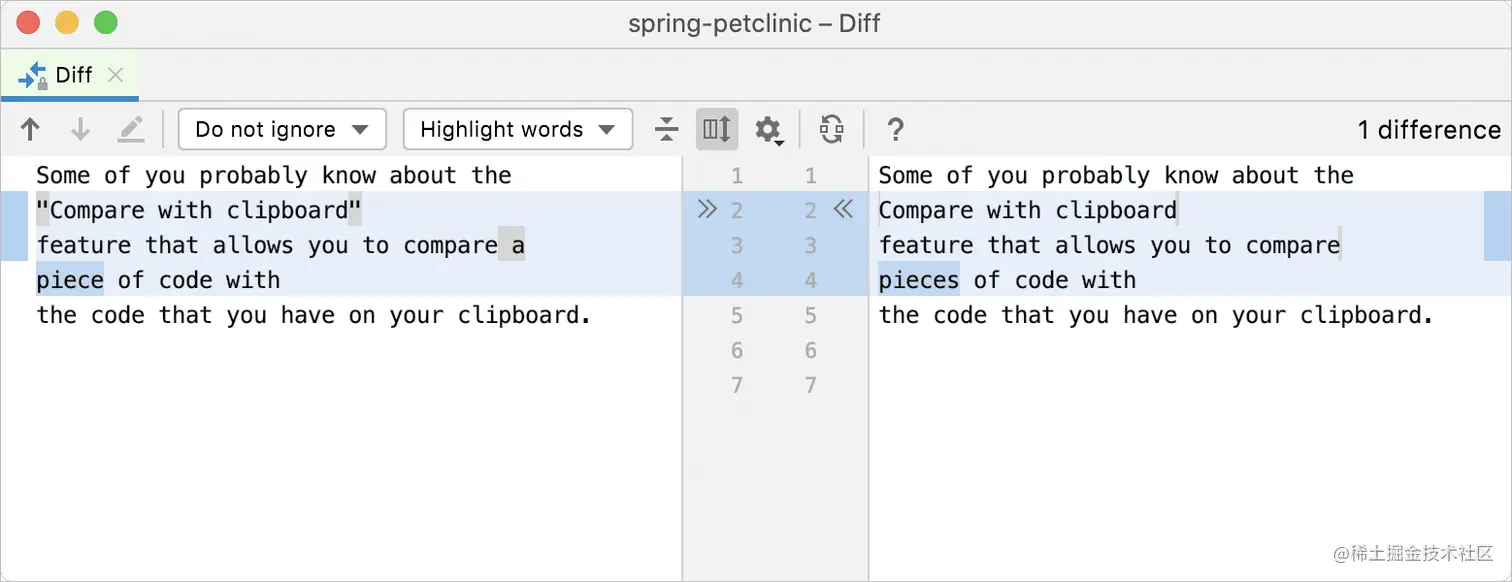Jump to next difference with down arrow
Image resolution: width=1512 pixels, height=582 pixels.
81,129
